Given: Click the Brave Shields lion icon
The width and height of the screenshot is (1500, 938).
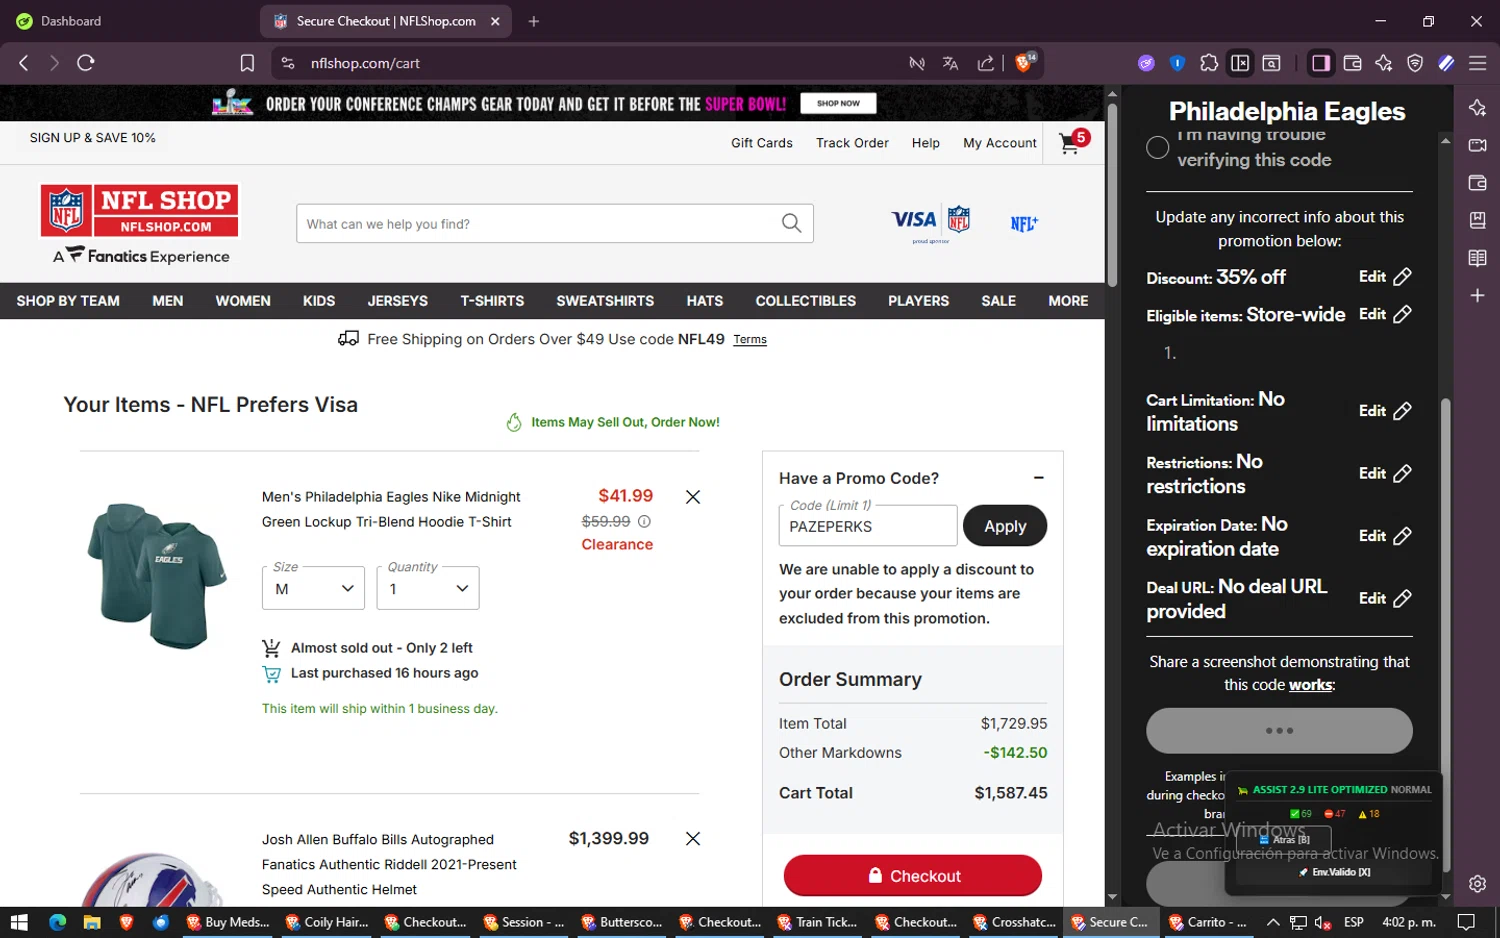Looking at the screenshot, I should point(1025,62).
